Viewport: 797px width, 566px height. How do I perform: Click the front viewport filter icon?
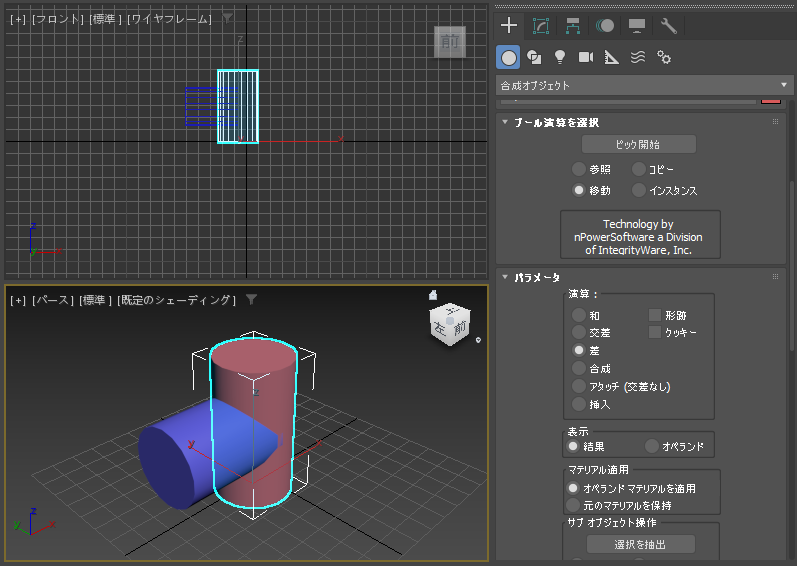(228, 18)
